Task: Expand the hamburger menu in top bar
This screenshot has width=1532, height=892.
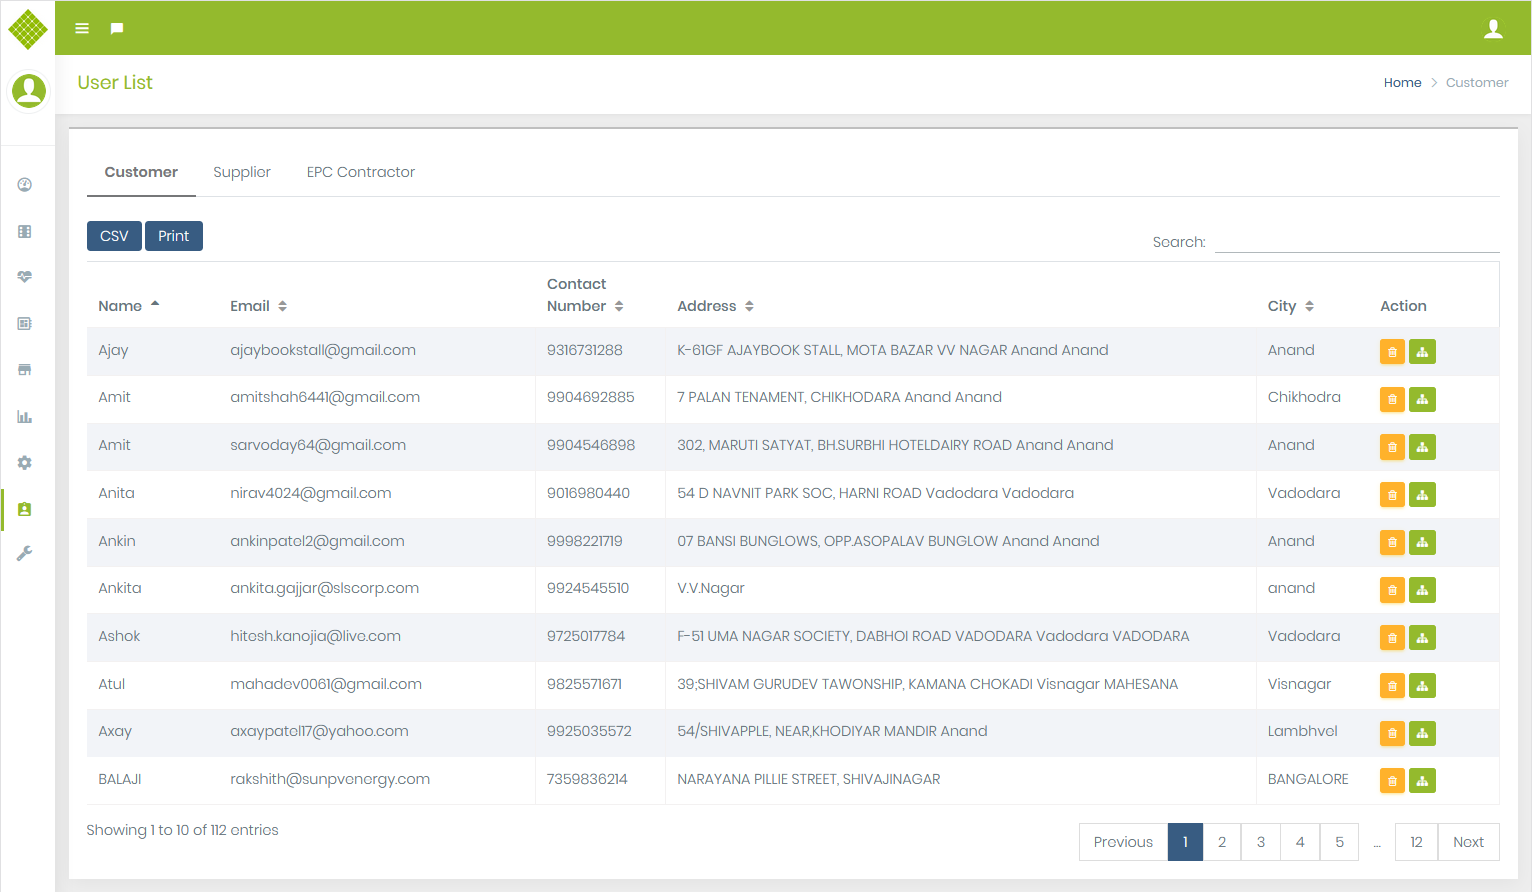Action: pos(81,28)
